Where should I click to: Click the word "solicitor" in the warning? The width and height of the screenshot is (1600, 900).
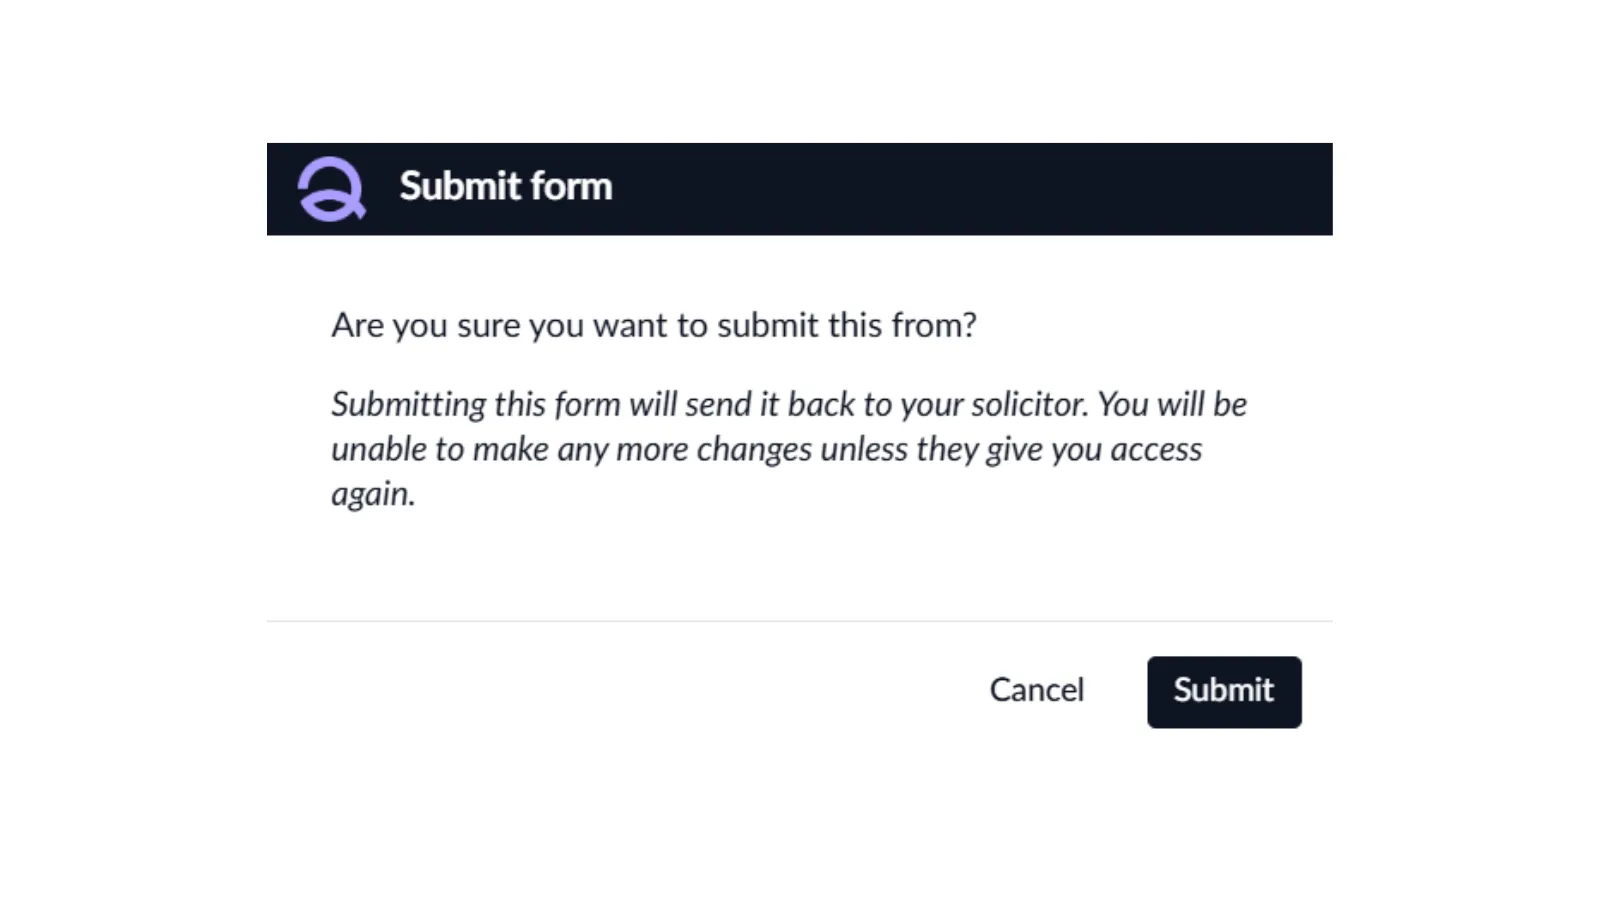coord(1028,404)
